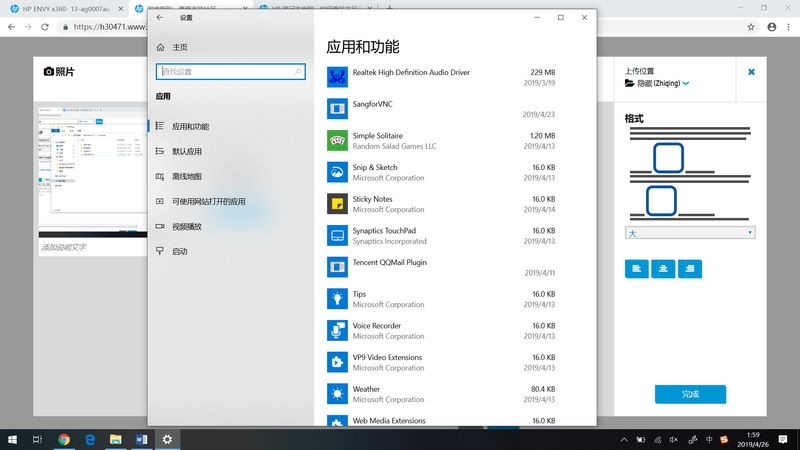Close the photo upload panel with X
The height and width of the screenshot is (450, 800).
tap(751, 72)
